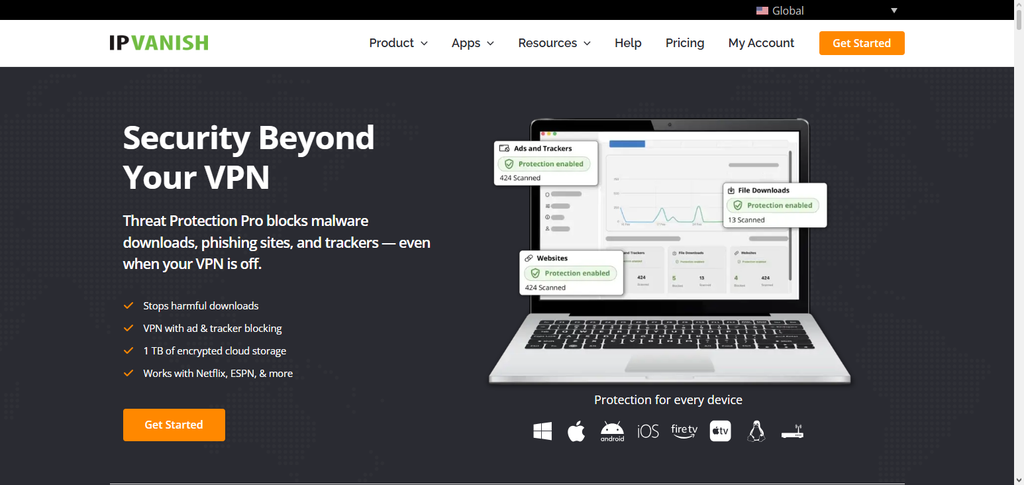Click the Security Beyond Your VPN heading
Image resolution: width=1024 pixels, height=485 pixels.
coord(249,157)
